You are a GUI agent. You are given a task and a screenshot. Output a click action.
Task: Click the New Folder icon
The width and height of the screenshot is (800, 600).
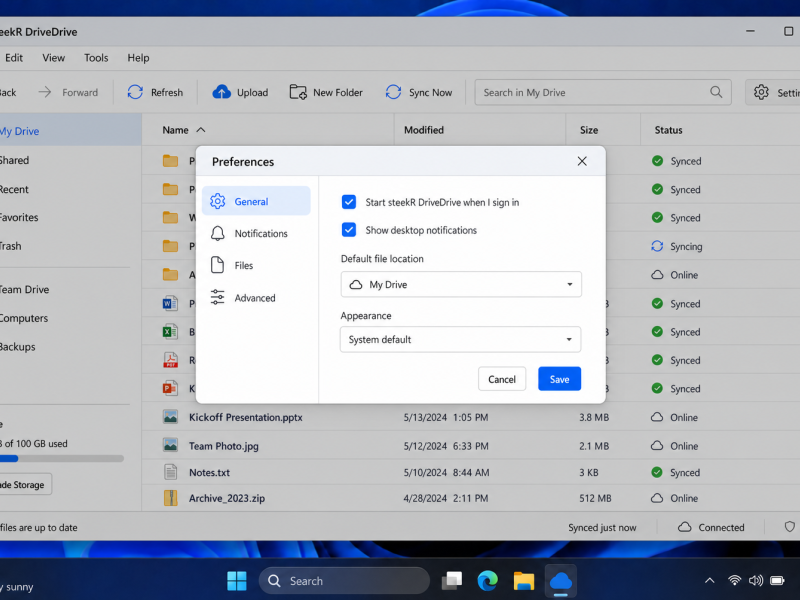click(298, 92)
